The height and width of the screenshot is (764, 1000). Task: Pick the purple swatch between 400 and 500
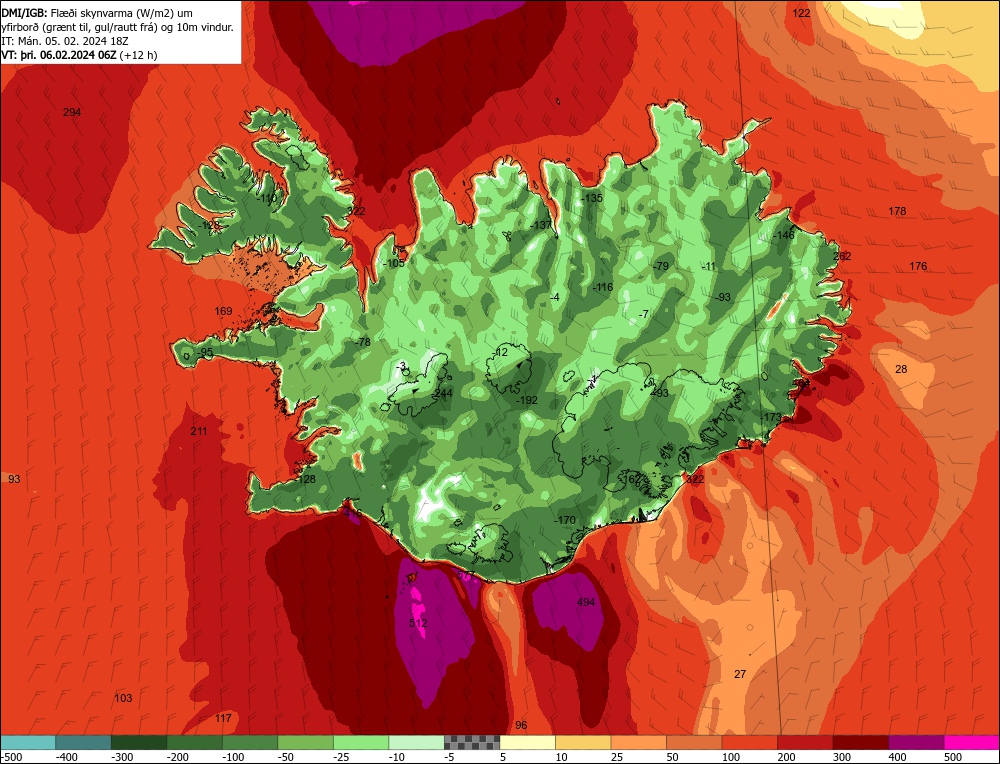(916, 742)
